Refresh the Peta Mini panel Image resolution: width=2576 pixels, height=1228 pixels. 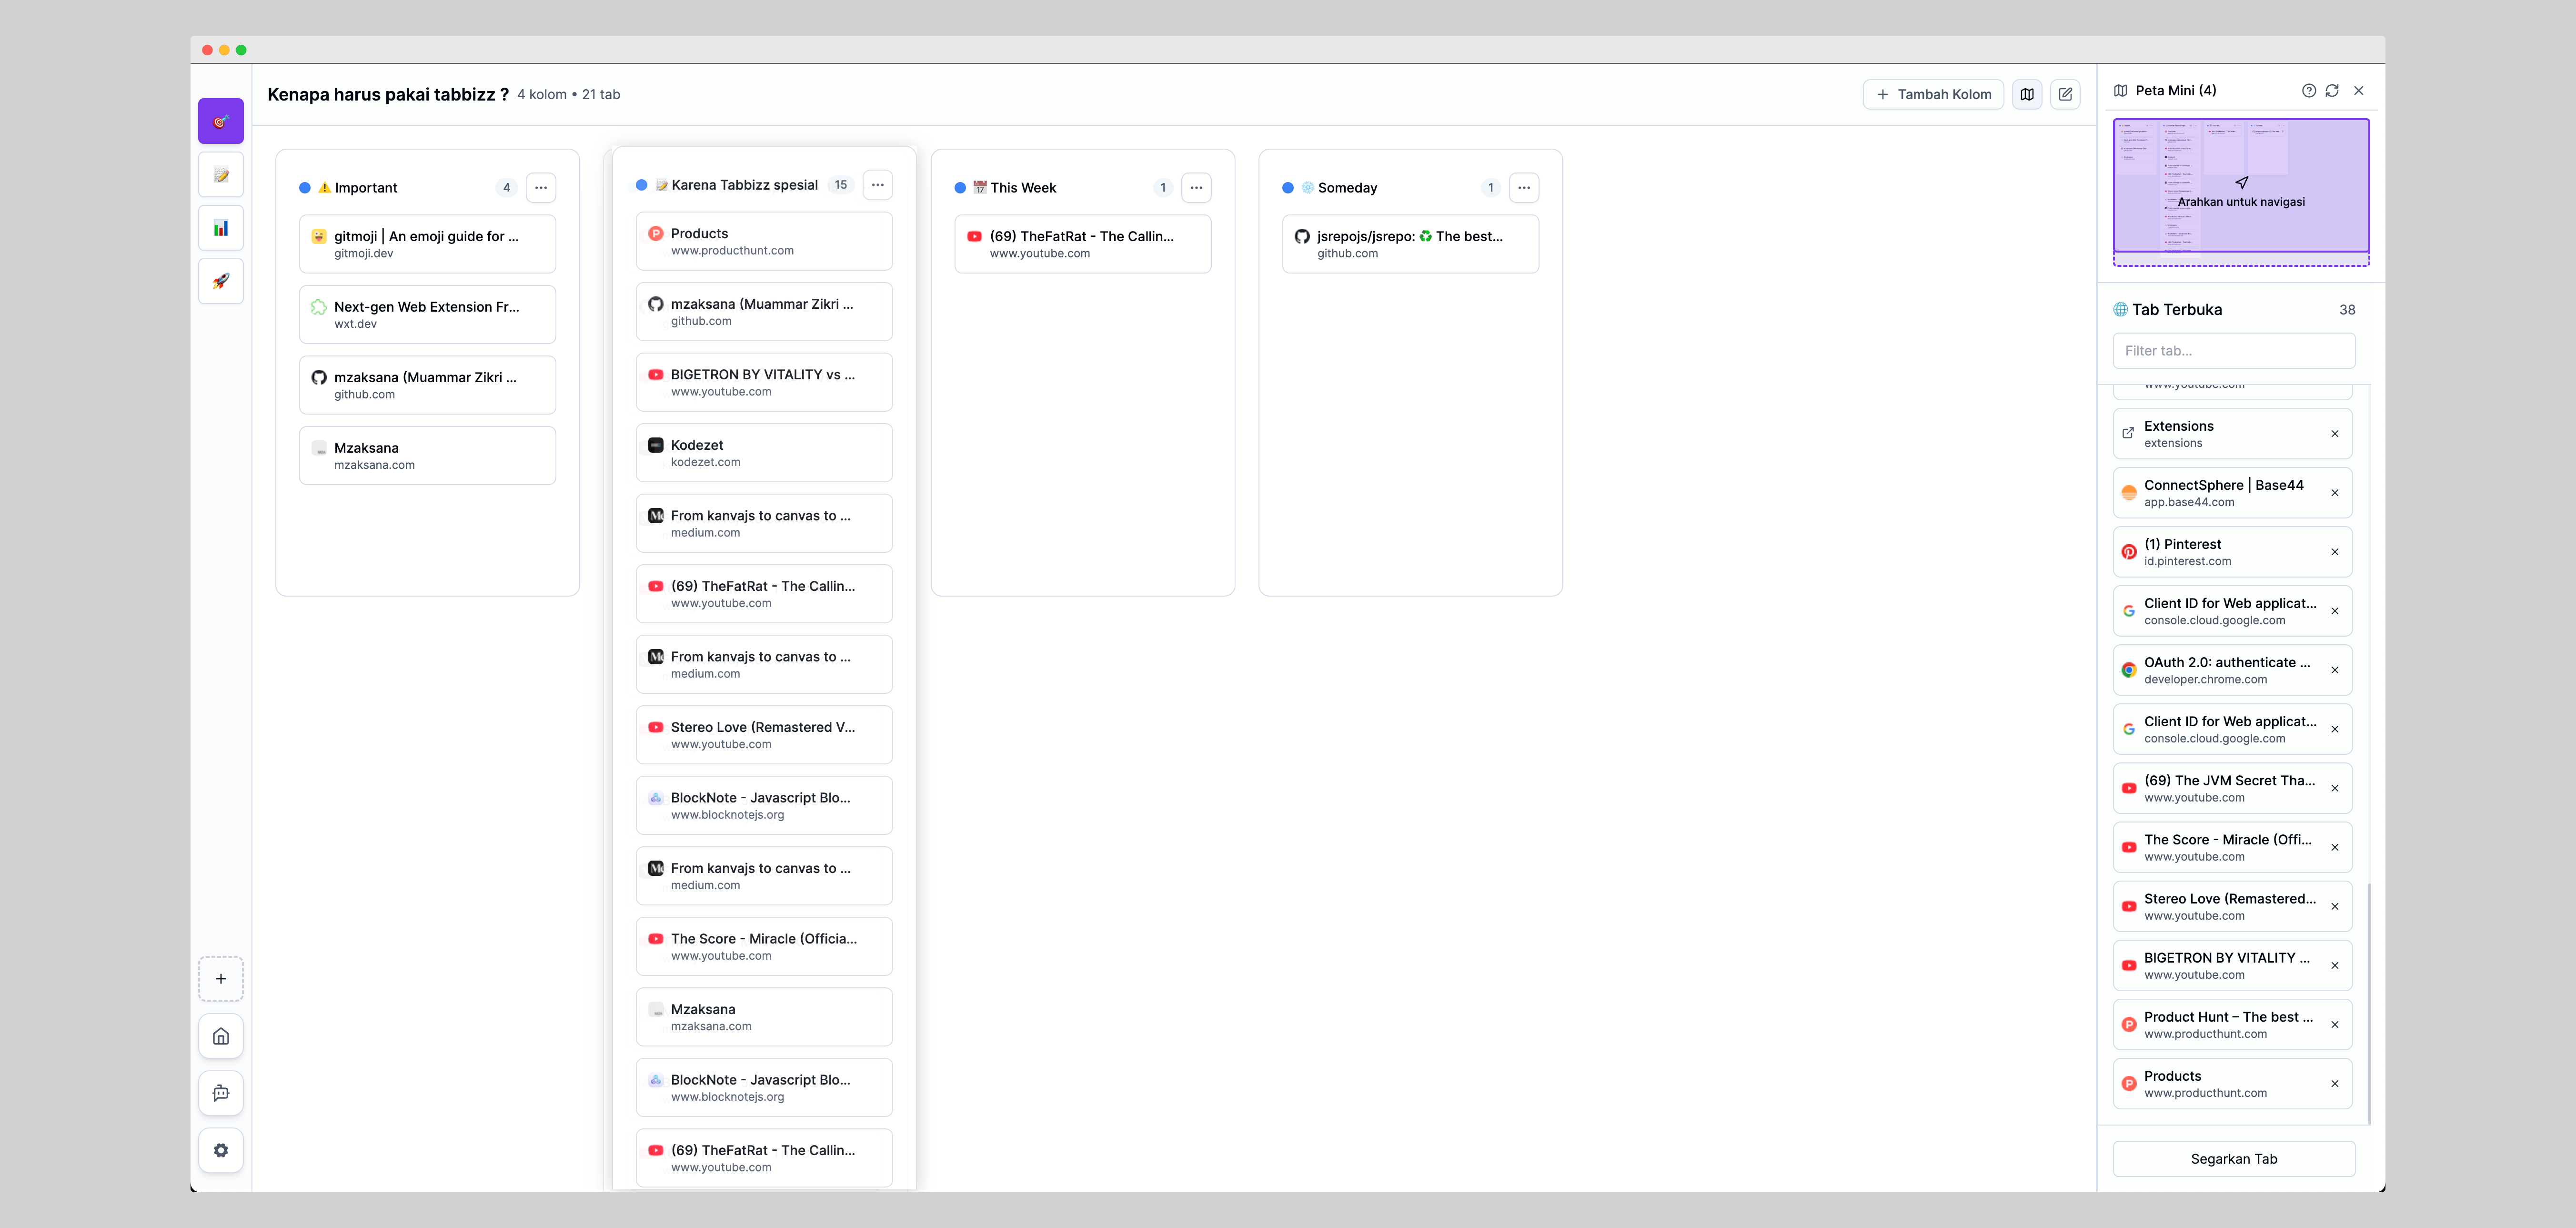click(x=2332, y=90)
